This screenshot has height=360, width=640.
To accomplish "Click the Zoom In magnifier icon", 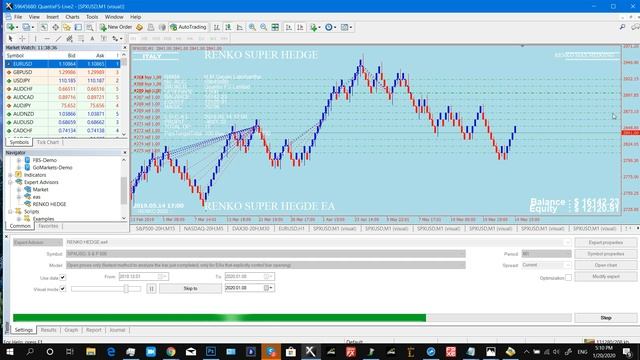I will [x=252, y=27].
